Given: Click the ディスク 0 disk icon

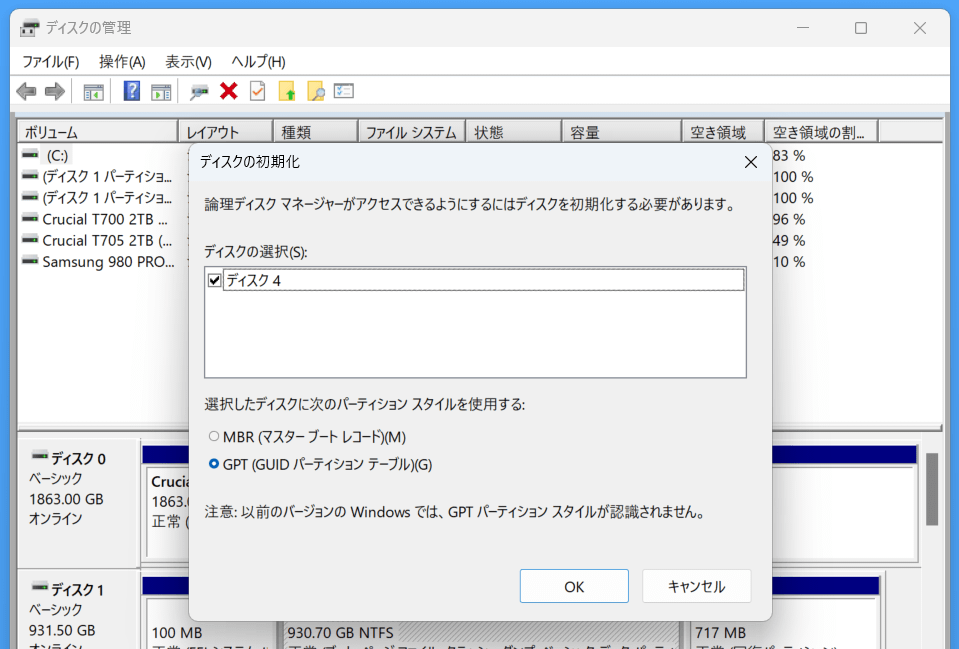Looking at the screenshot, I should [x=40, y=456].
